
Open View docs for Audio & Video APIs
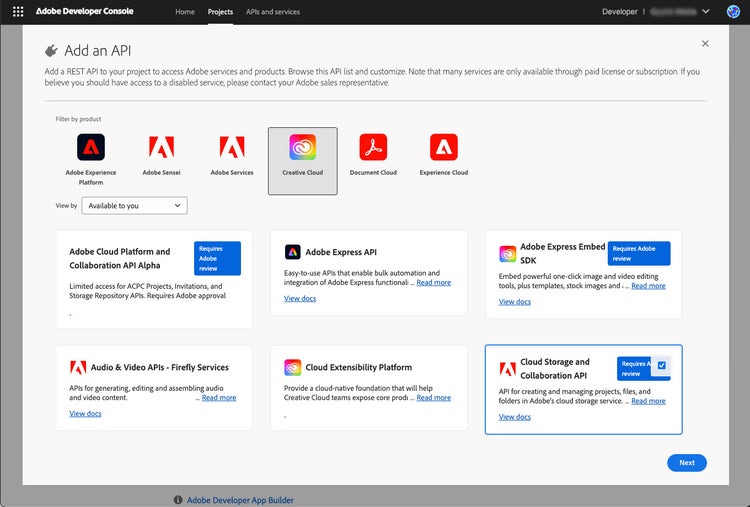pyautogui.click(x=85, y=414)
